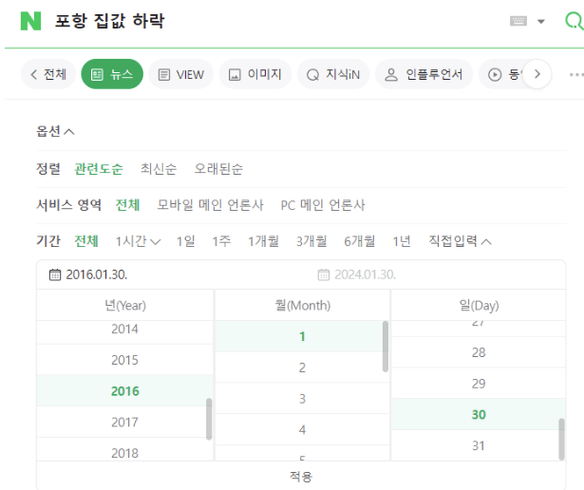Sort results by 오래된순
This screenshot has width=584, height=490.
tap(219, 169)
